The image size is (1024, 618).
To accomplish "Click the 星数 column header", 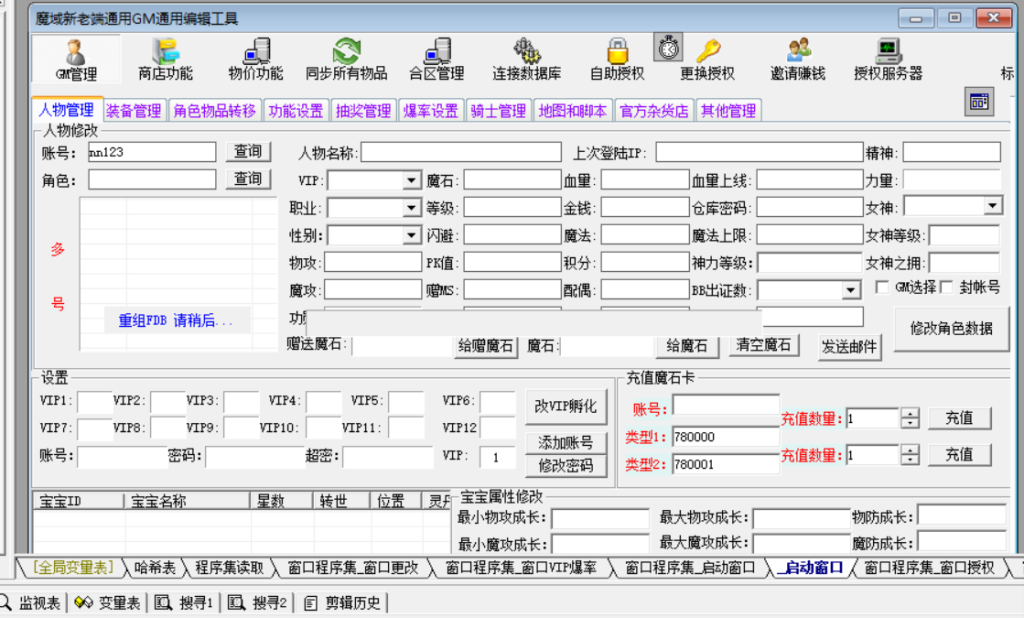I will (x=281, y=501).
